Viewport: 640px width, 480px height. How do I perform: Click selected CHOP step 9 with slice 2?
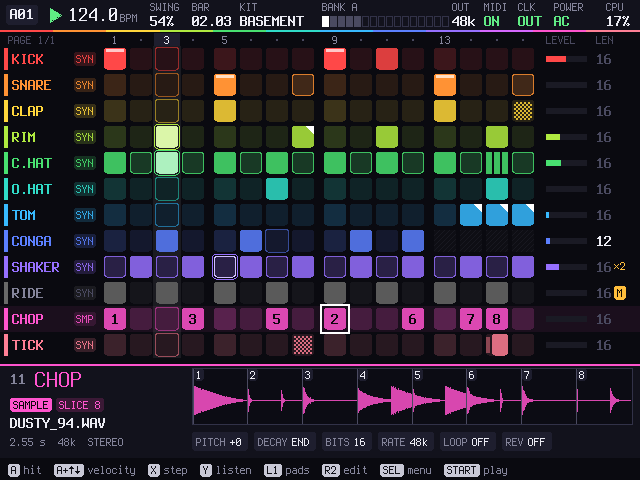[335, 319]
